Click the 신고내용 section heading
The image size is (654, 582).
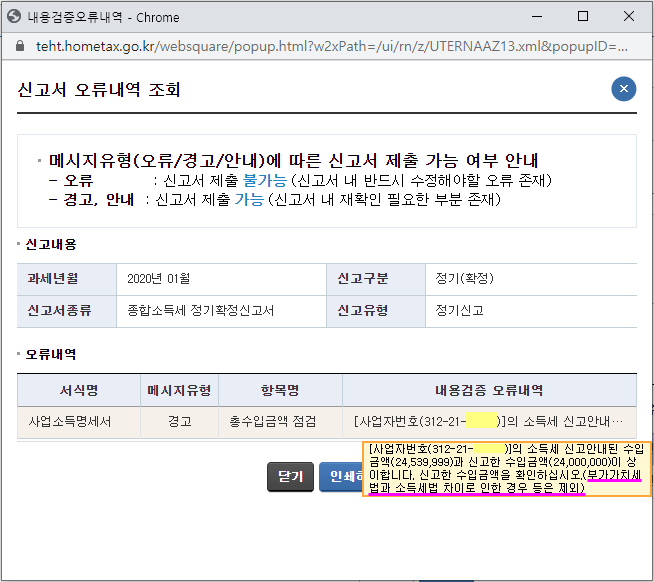[x=51, y=244]
